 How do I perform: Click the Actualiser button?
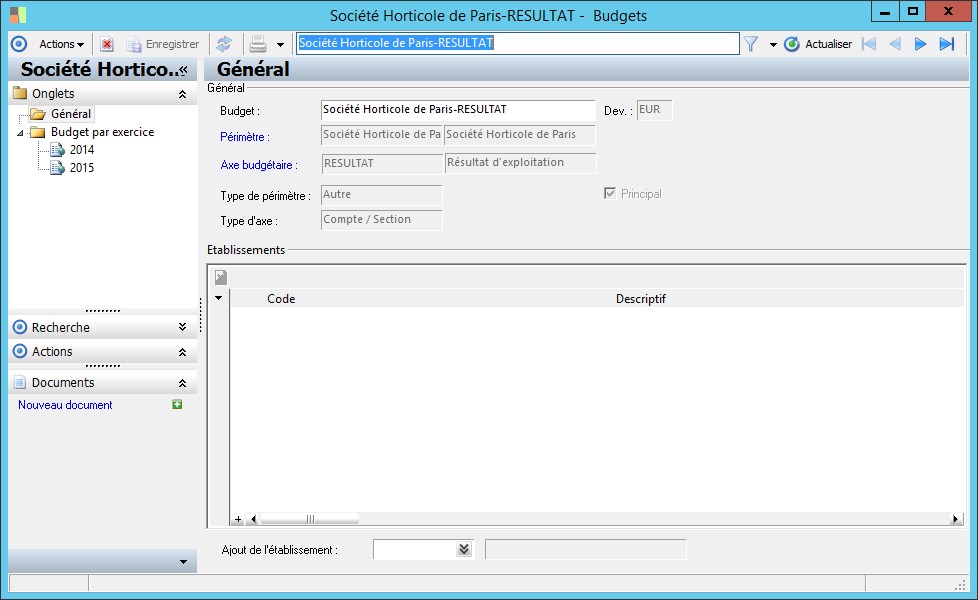(x=818, y=44)
